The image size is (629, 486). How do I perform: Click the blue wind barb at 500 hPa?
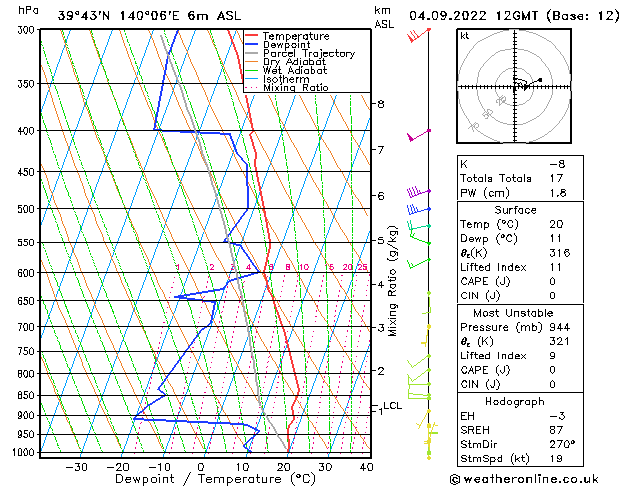(418, 209)
